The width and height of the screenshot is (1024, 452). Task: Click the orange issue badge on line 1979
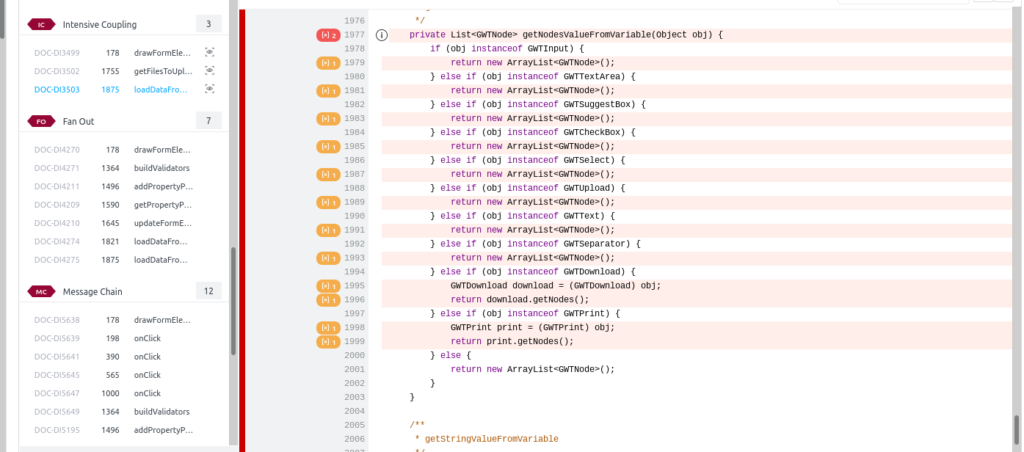pyautogui.click(x=328, y=63)
